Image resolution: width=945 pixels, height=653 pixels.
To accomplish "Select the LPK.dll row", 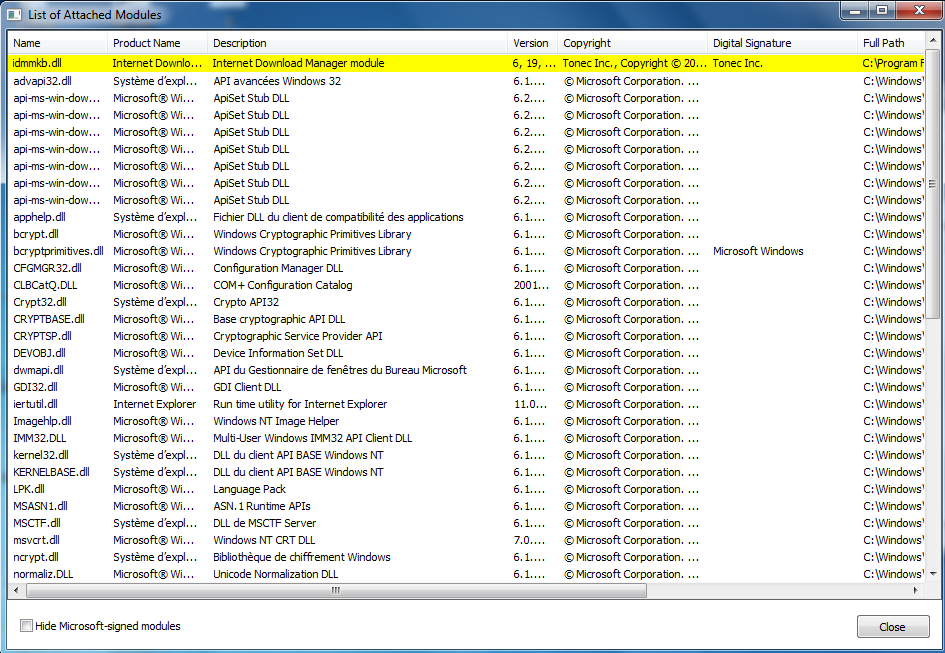I will [x=466, y=489].
